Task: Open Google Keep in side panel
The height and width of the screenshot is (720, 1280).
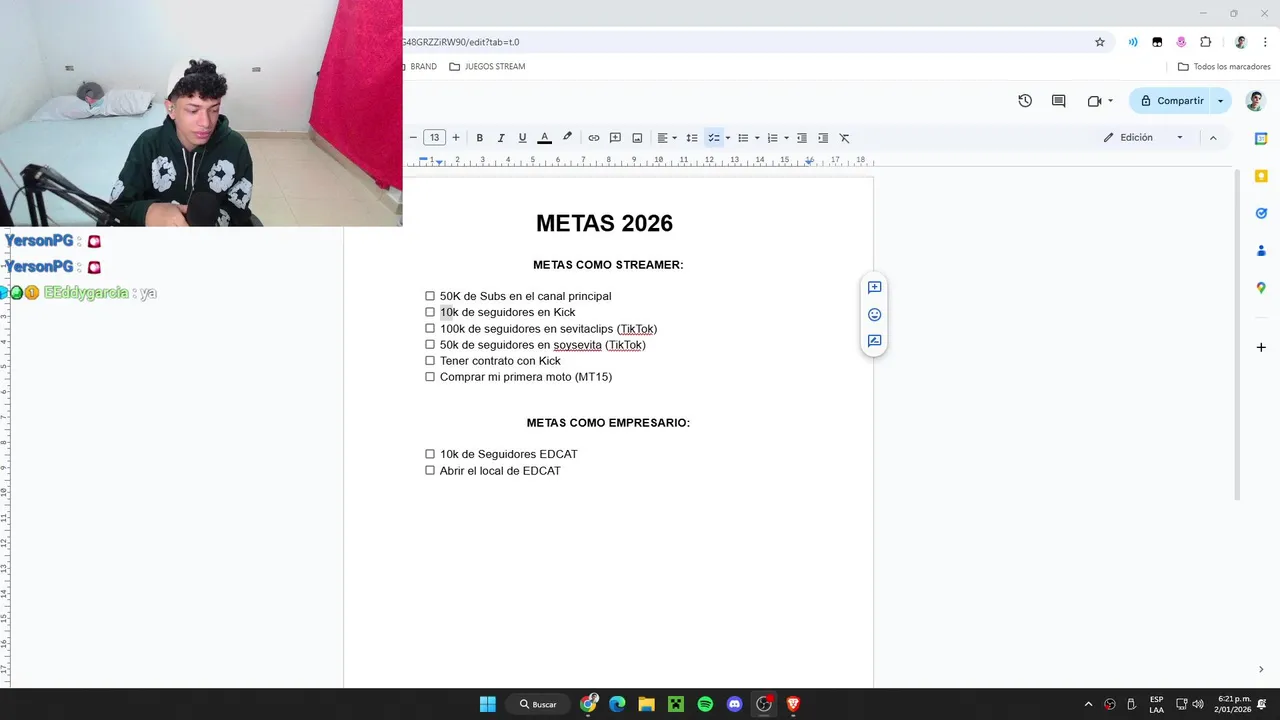Action: pos(1261,176)
